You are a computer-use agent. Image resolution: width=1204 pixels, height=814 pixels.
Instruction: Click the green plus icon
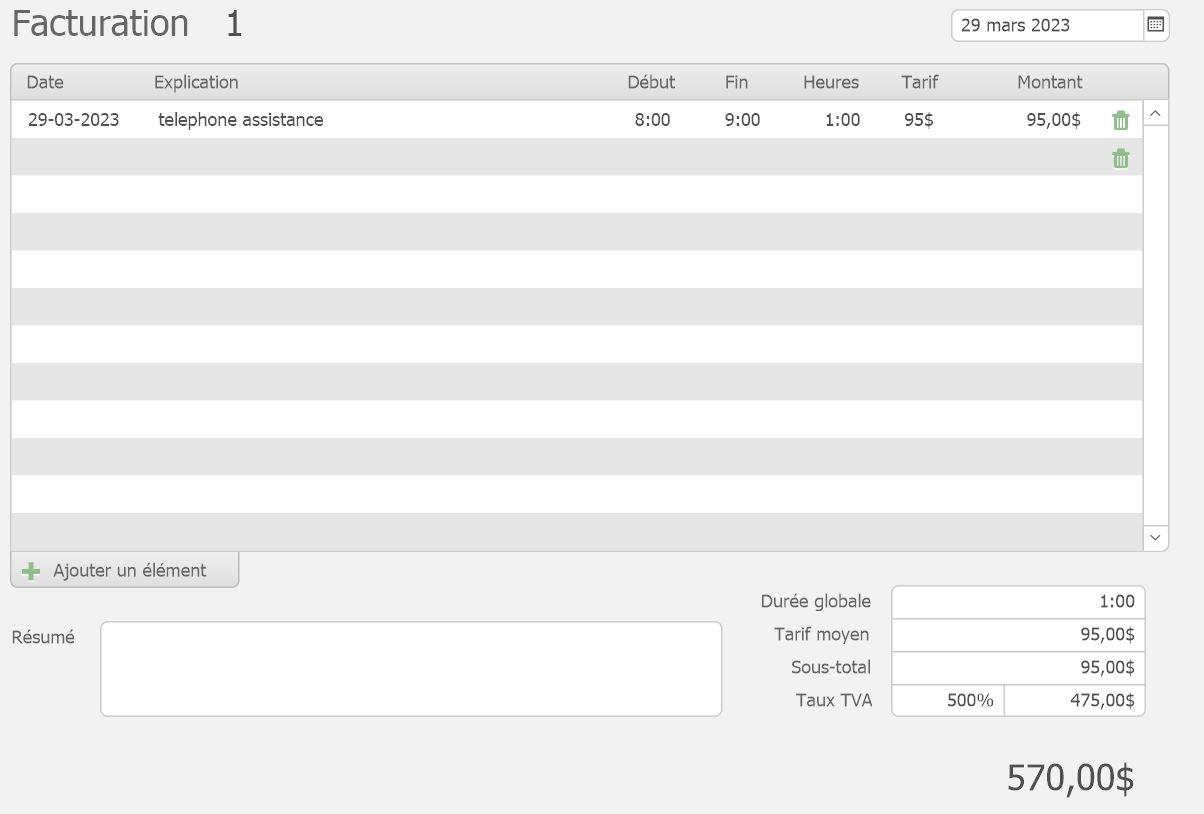point(31,571)
